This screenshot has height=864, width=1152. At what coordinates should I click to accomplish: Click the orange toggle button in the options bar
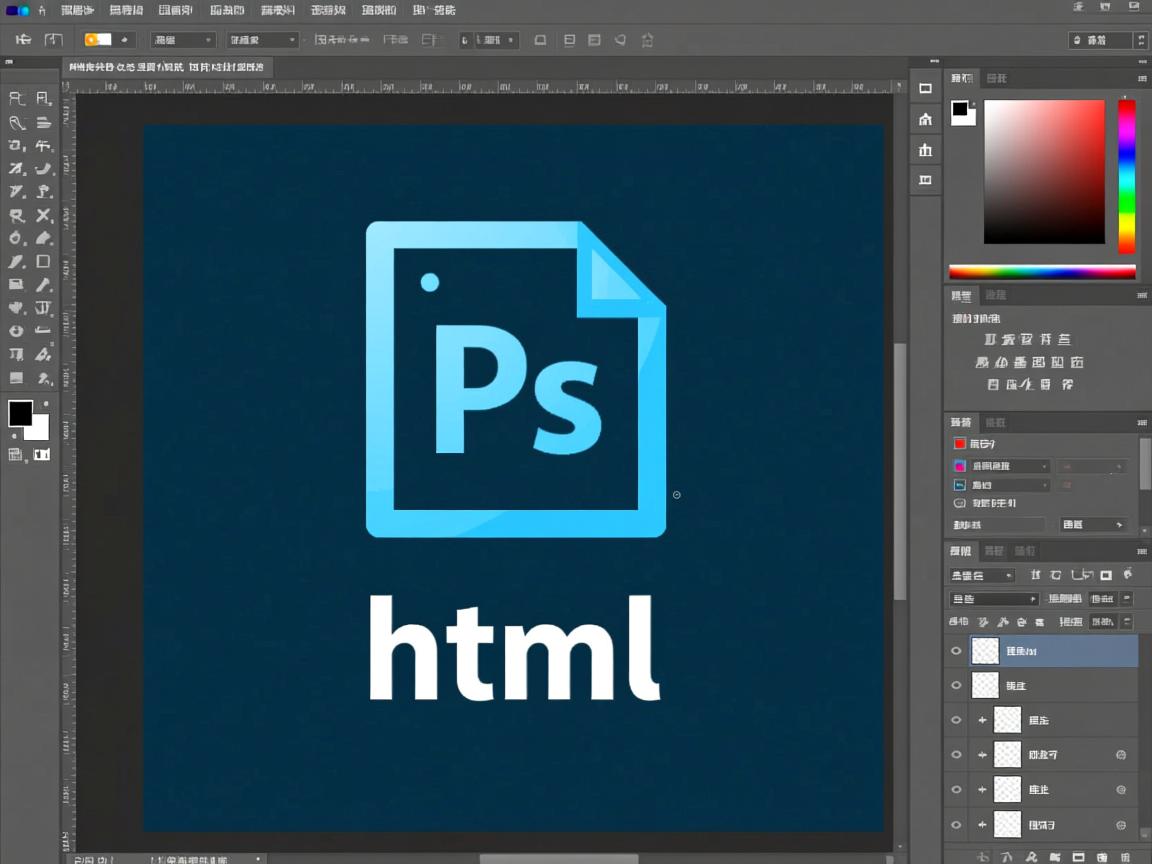tap(98, 40)
